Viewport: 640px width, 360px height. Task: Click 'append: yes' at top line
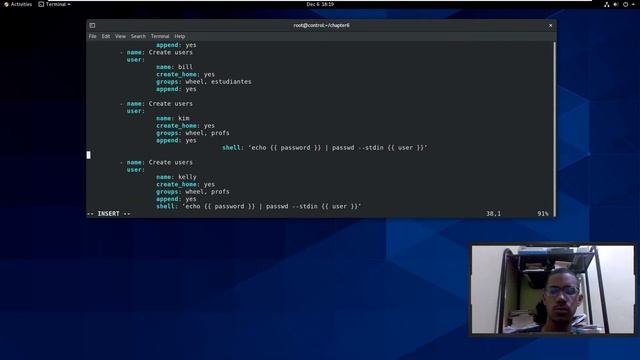click(176, 45)
